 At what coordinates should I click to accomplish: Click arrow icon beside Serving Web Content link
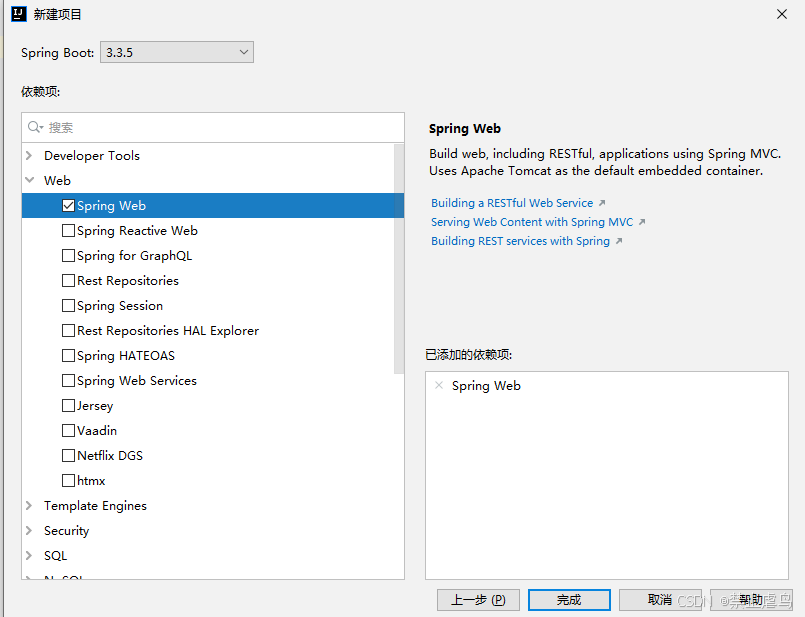[x=642, y=222]
